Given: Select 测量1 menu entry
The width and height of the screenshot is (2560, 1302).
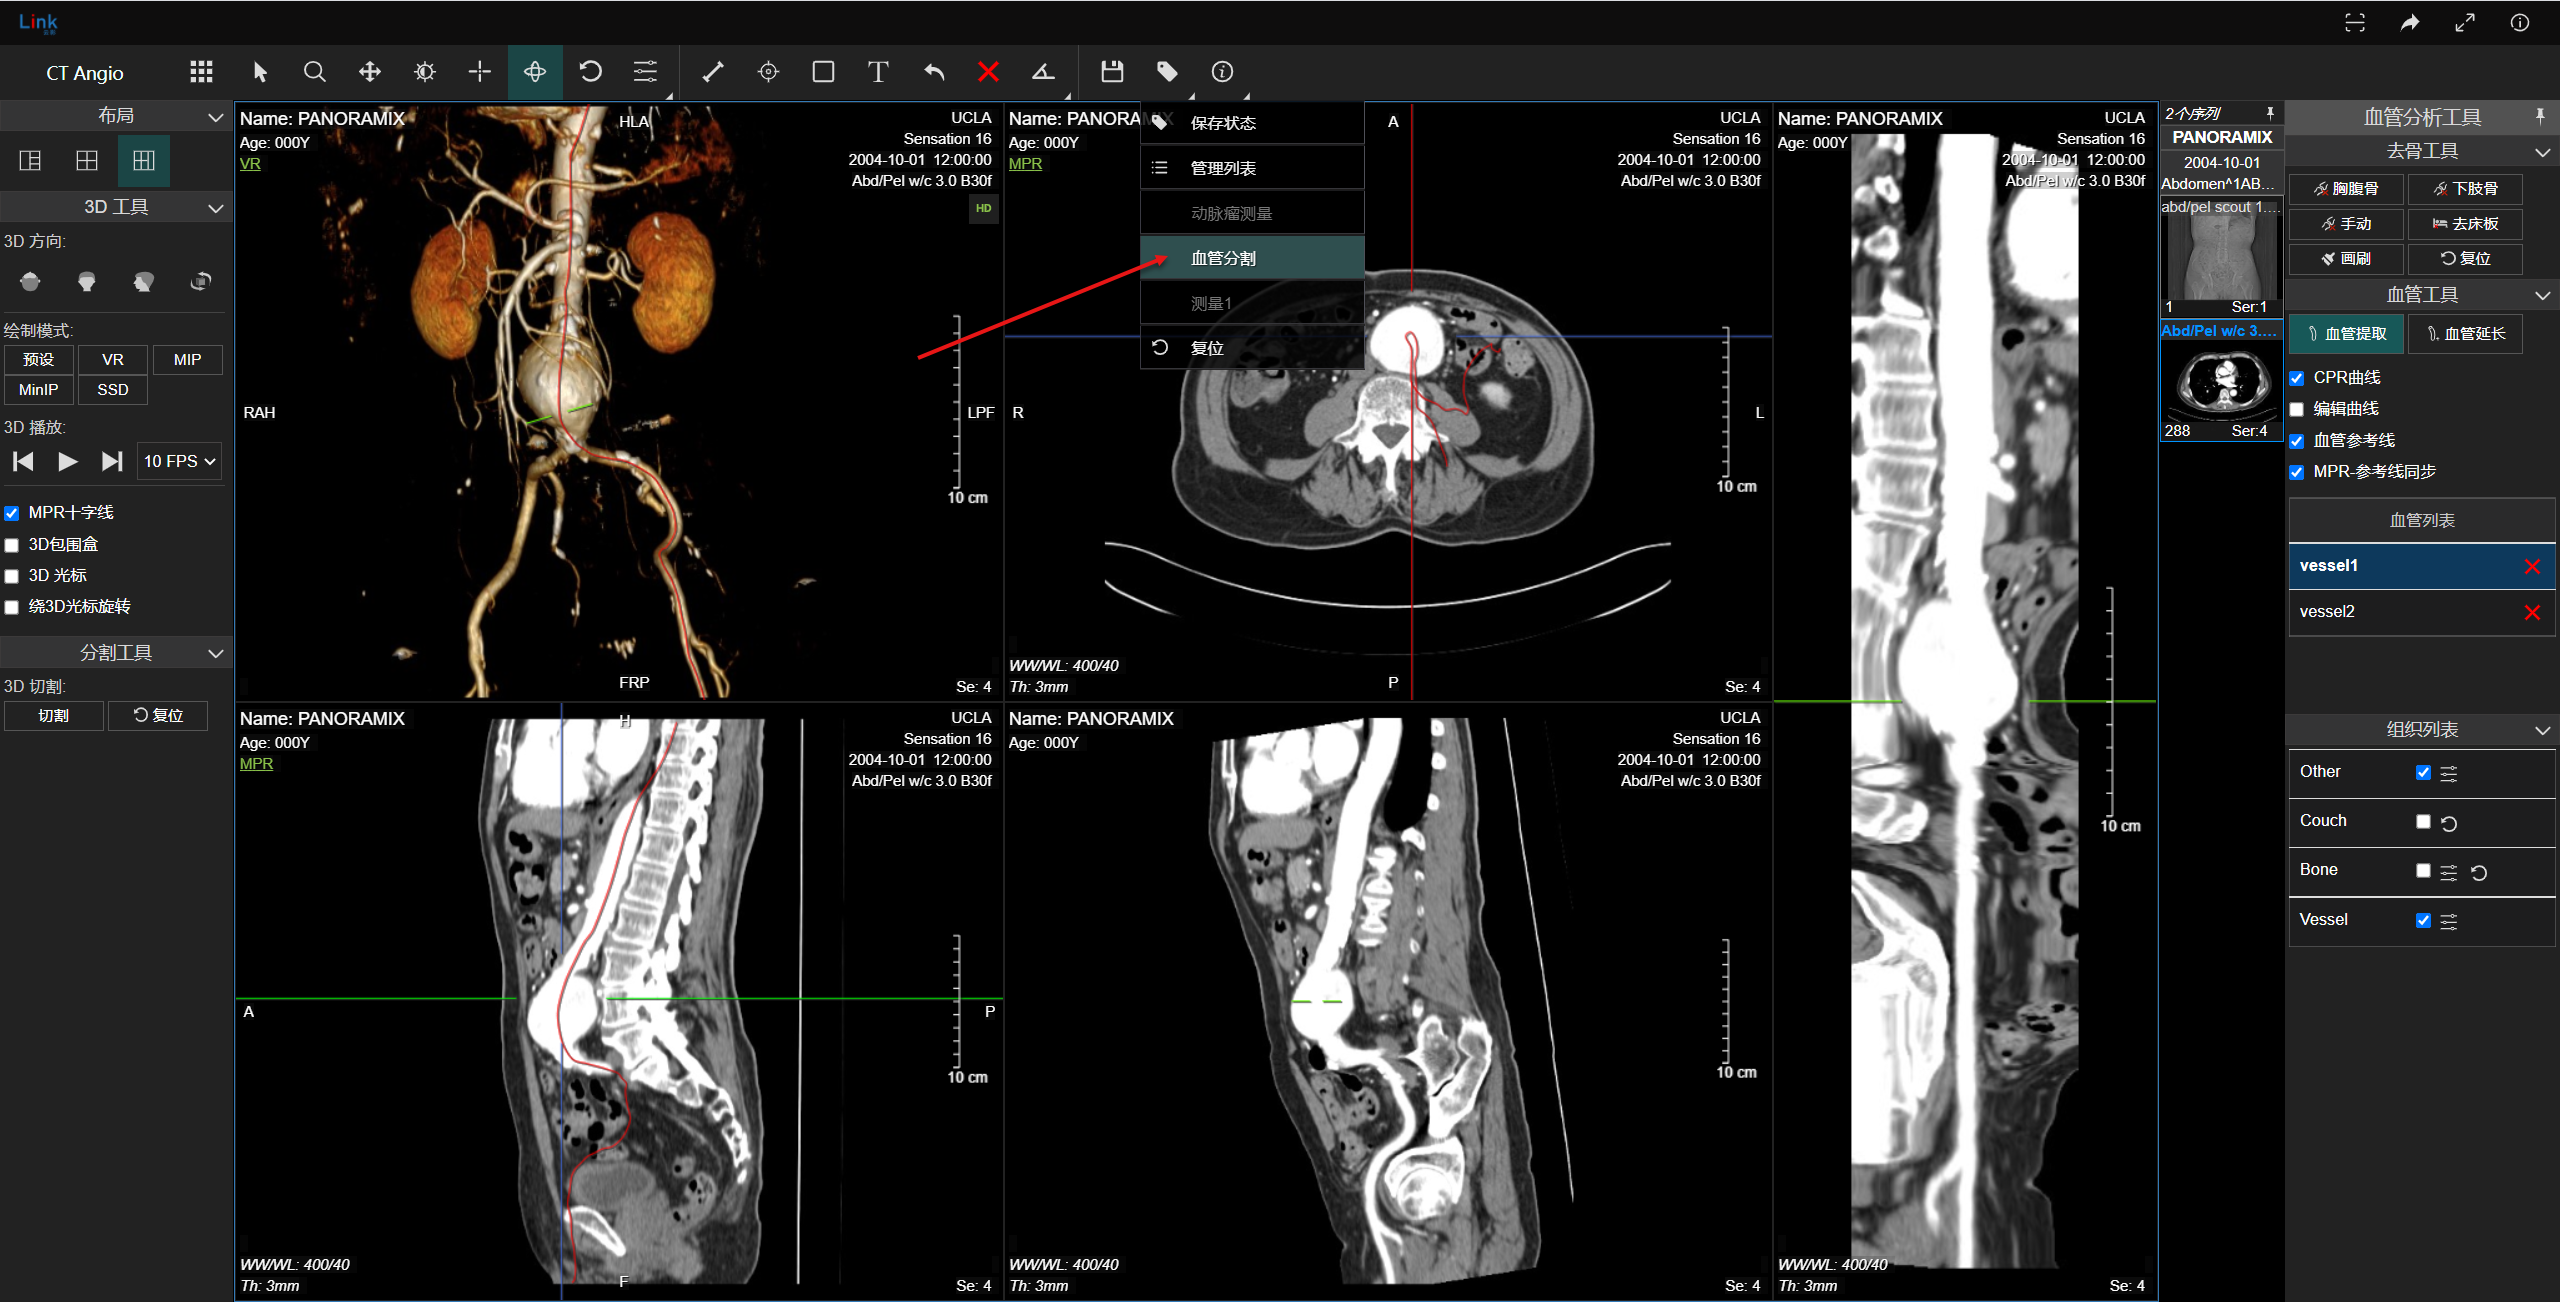Looking at the screenshot, I should pyautogui.click(x=1252, y=303).
